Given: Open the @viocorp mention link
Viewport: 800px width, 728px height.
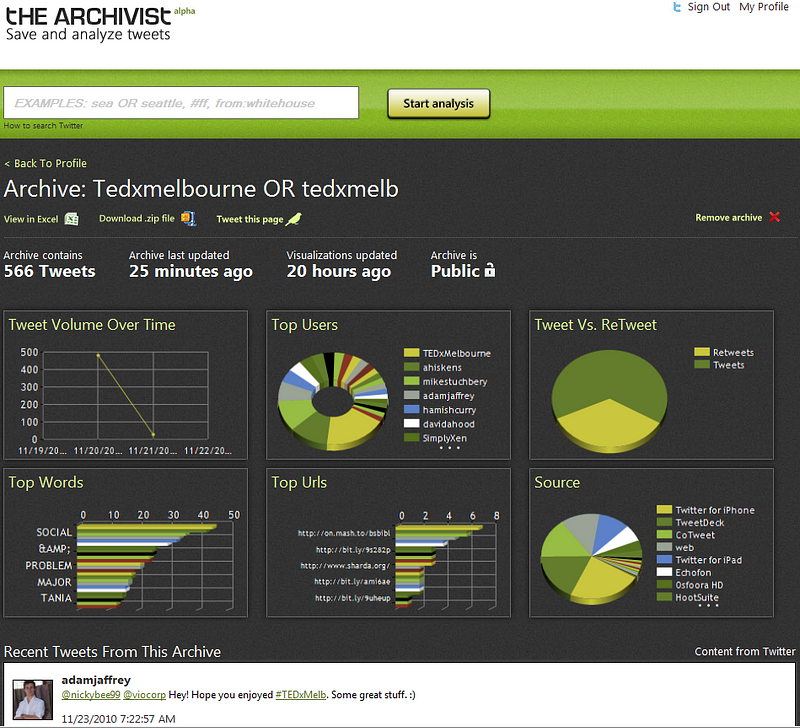Looking at the screenshot, I should (x=144, y=695).
